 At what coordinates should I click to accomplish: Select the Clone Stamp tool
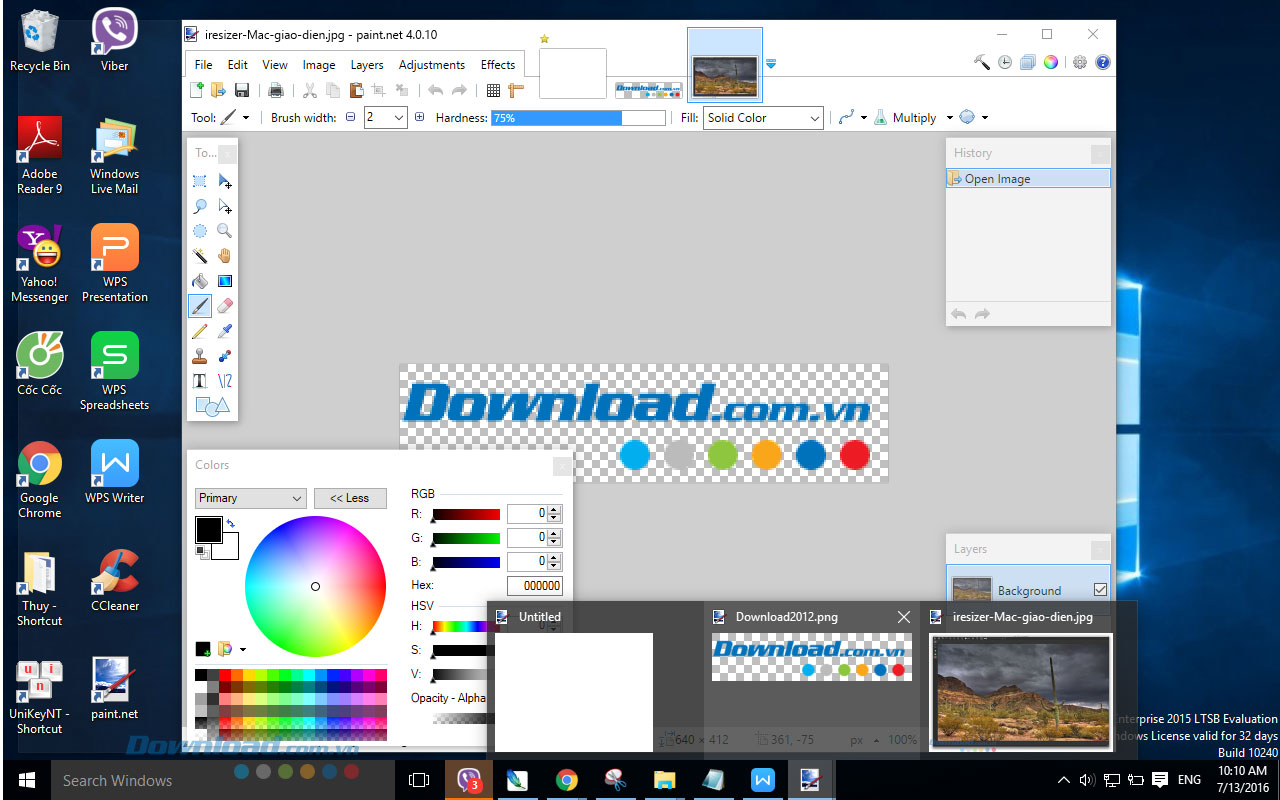coord(200,356)
